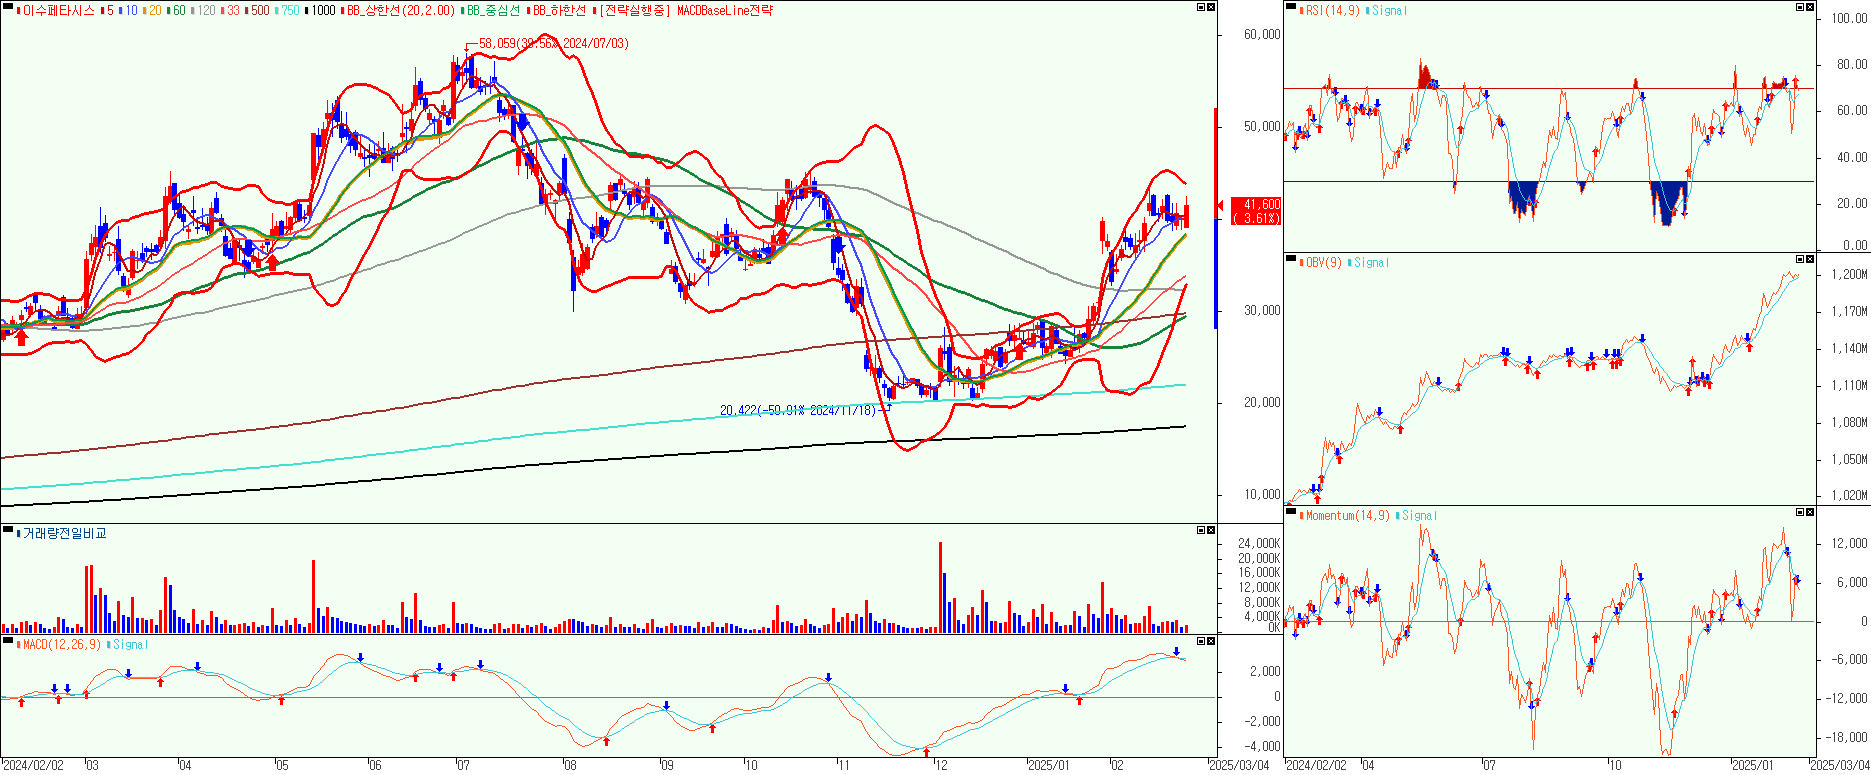This screenshot has height=775, width=1871.
Task: Collapse the volume panel black bar
Action: point(8,528)
